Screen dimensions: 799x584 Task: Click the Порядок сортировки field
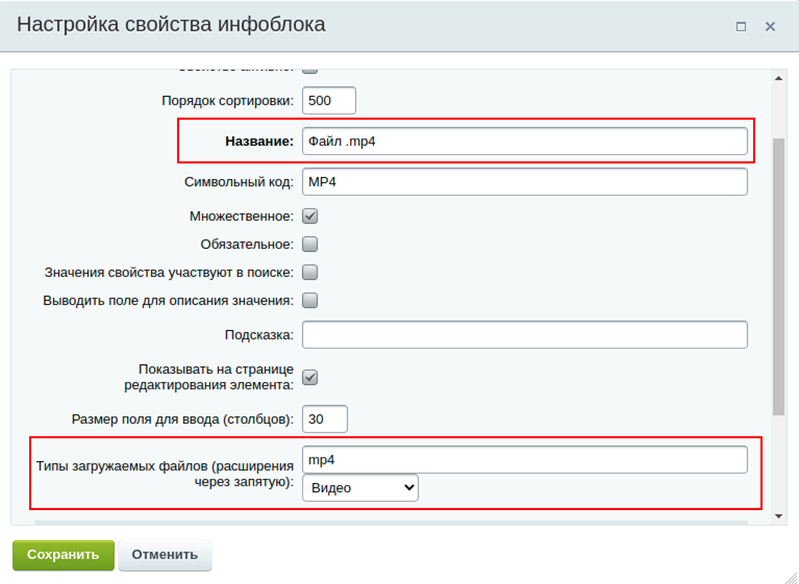[x=329, y=100]
